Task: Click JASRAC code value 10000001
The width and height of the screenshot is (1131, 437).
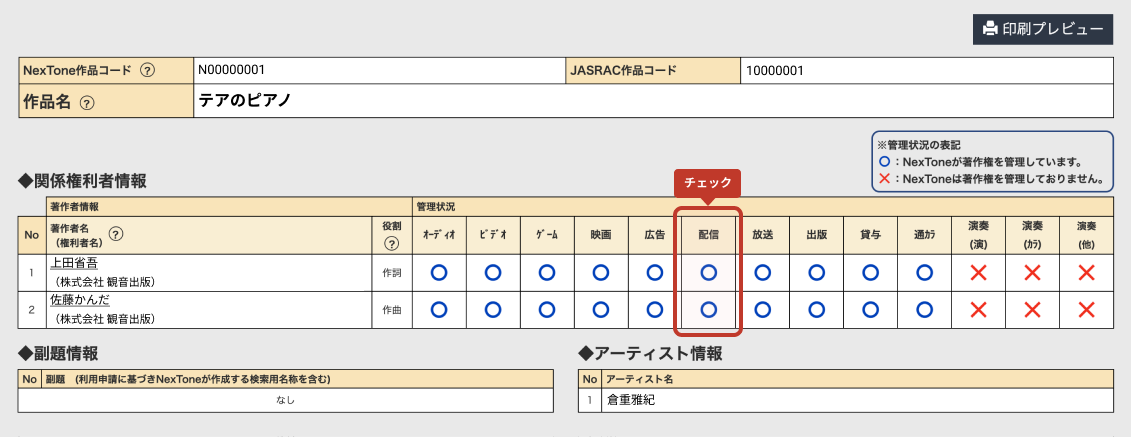Action: click(775, 71)
